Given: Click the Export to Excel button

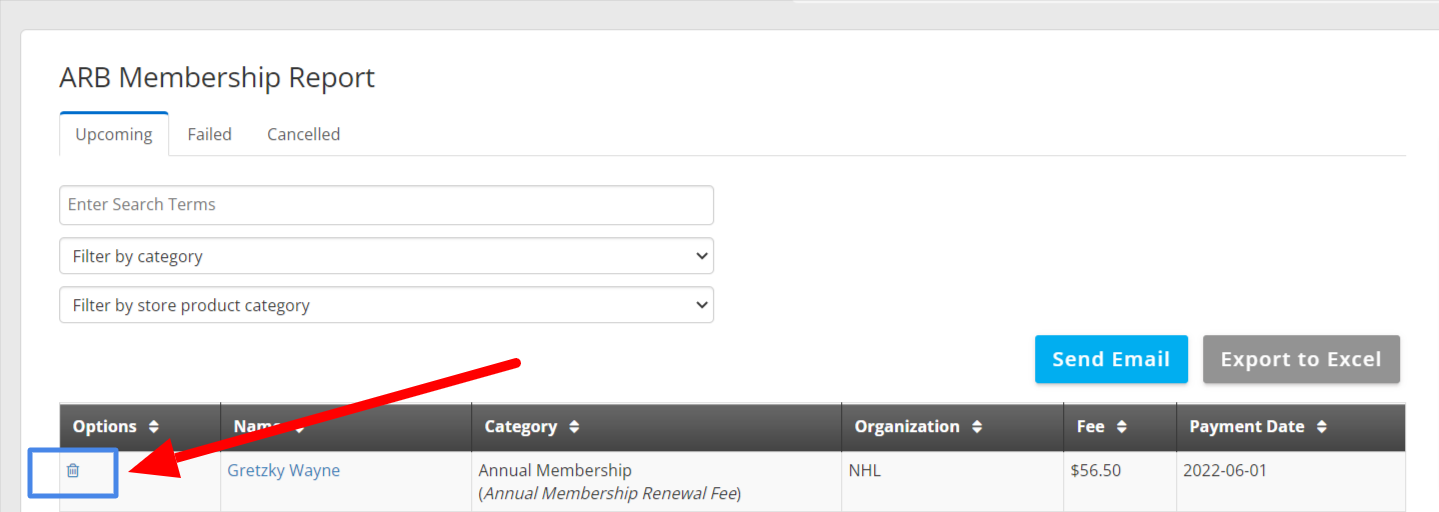Looking at the screenshot, I should 1301,359.
